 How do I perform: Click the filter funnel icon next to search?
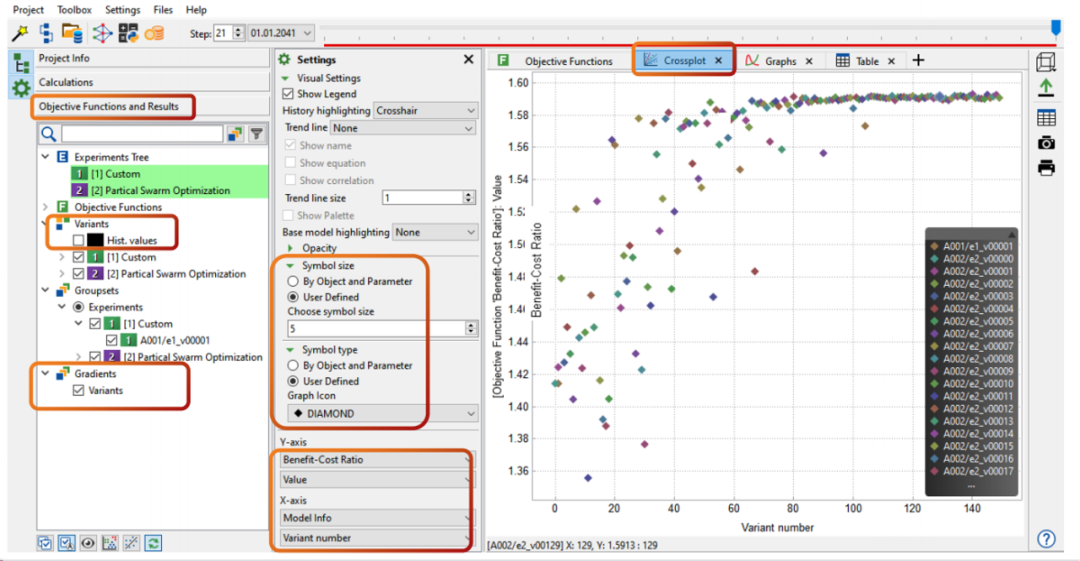point(257,134)
